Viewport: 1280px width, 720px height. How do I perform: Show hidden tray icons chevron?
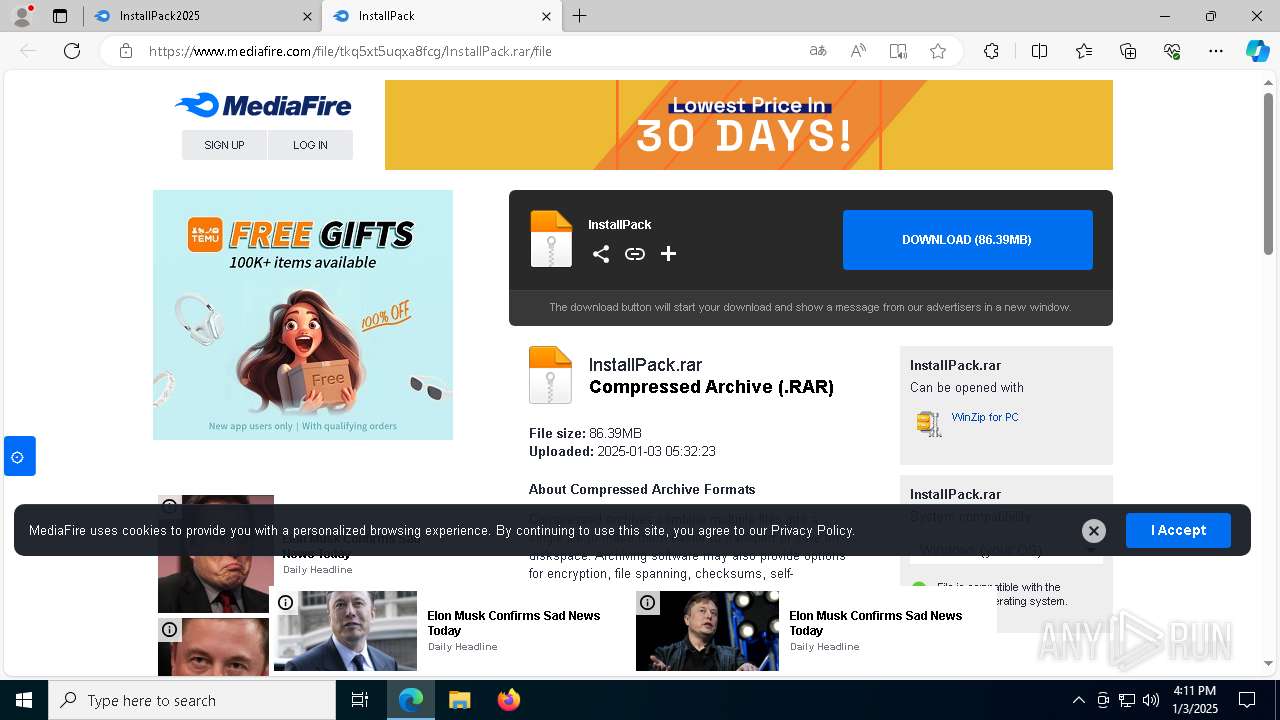(x=1078, y=700)
